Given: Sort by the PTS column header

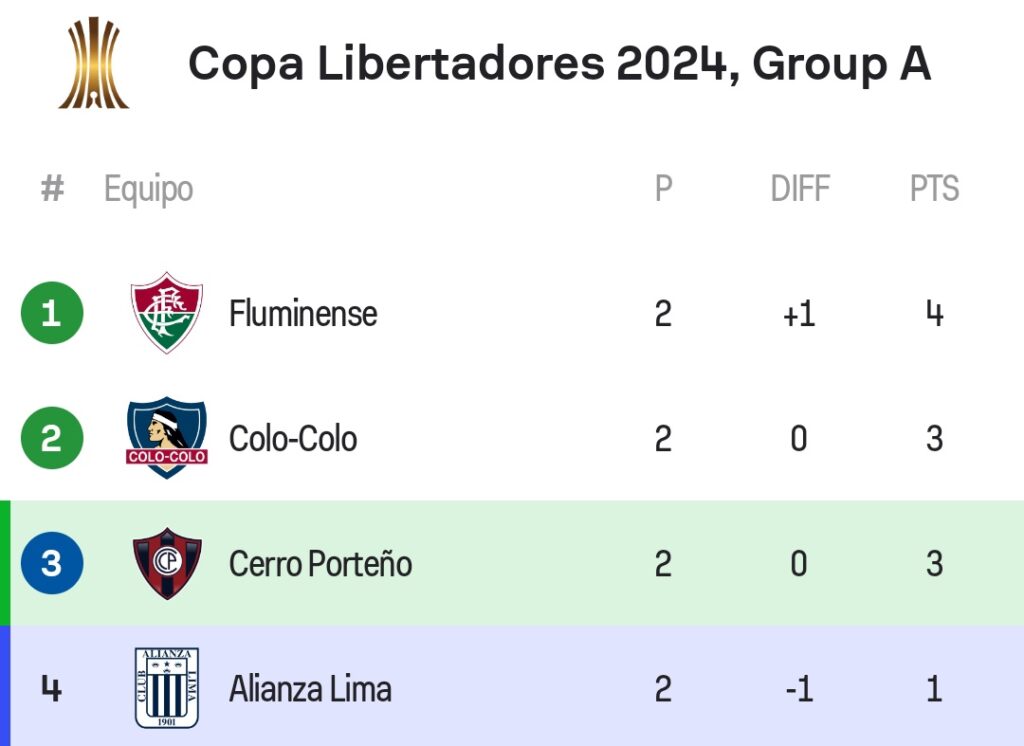Looking at the screenshot, I should pyautogui.click(x=935, y=189).
